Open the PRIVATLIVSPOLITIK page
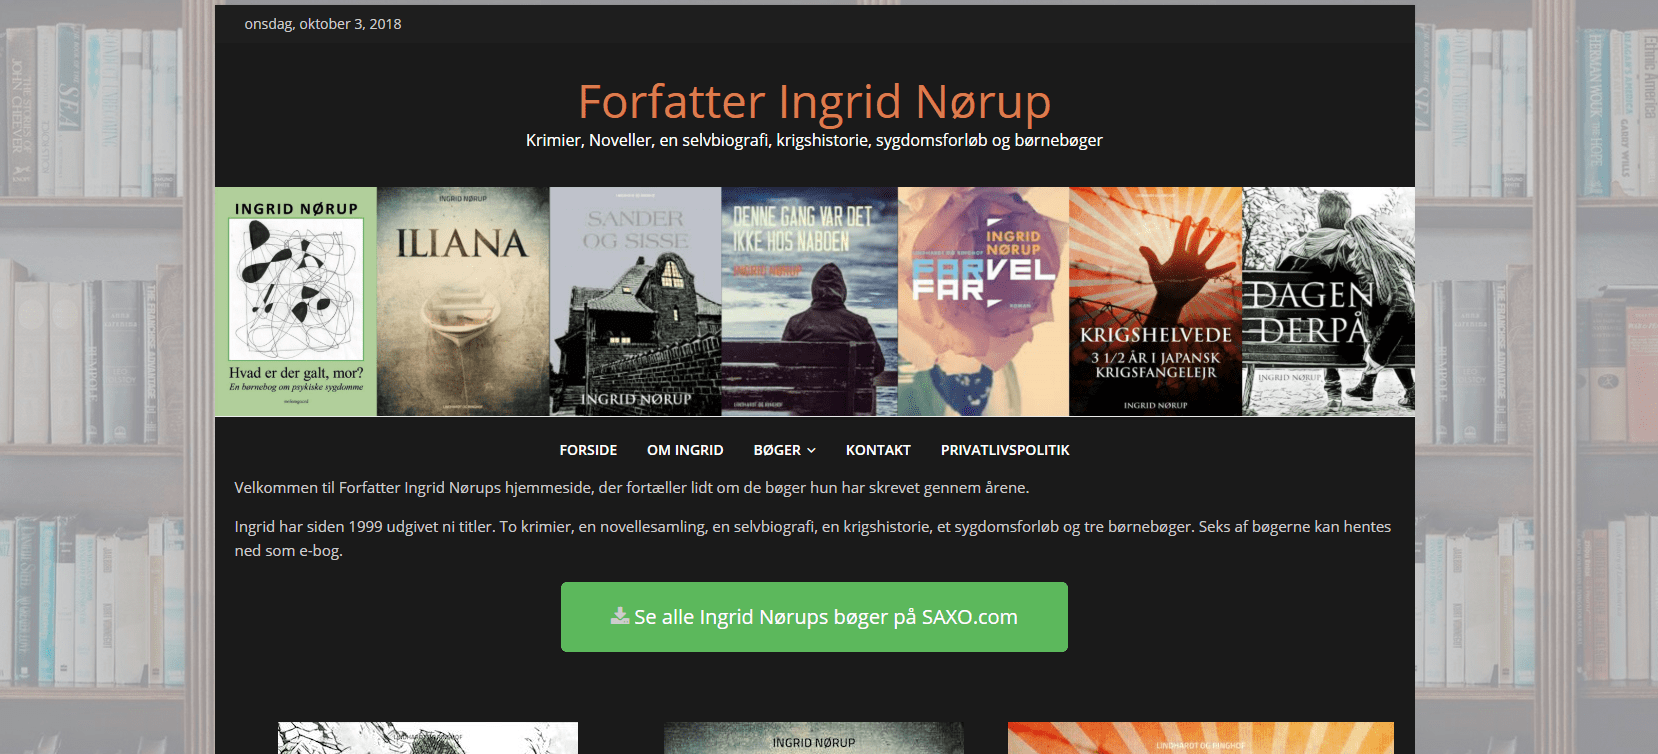 1005,450
